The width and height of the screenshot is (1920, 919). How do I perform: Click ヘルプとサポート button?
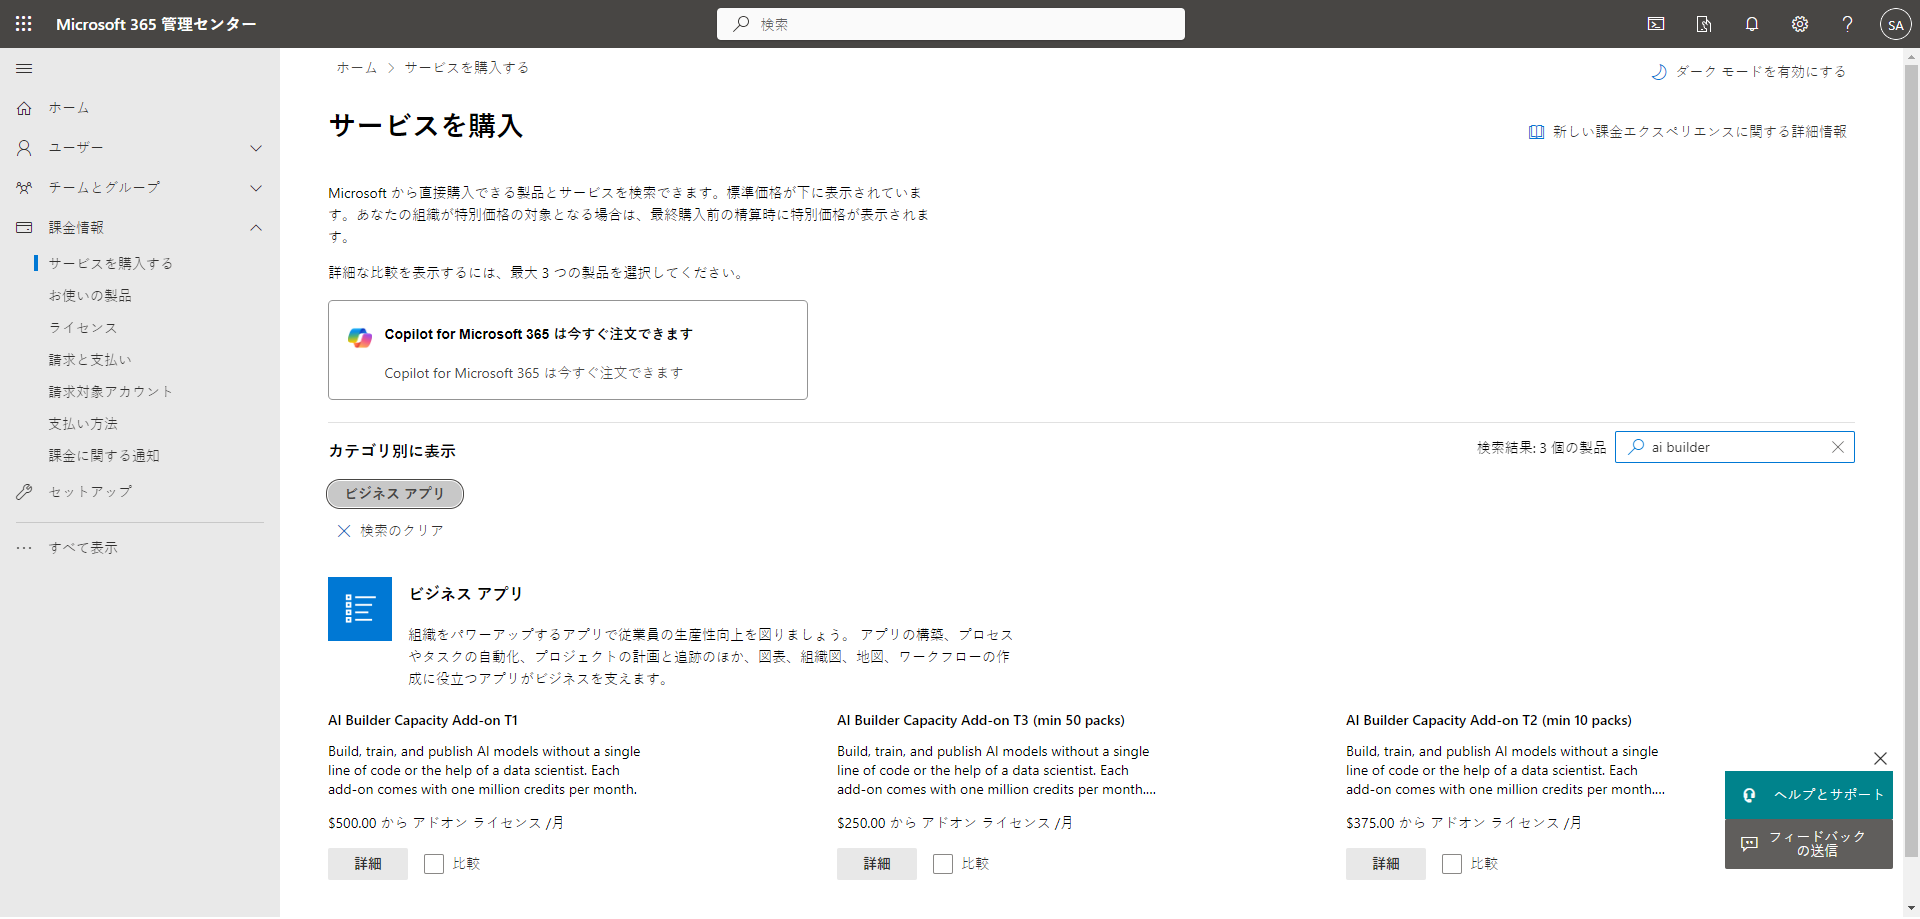click(x=1809, y=795)
